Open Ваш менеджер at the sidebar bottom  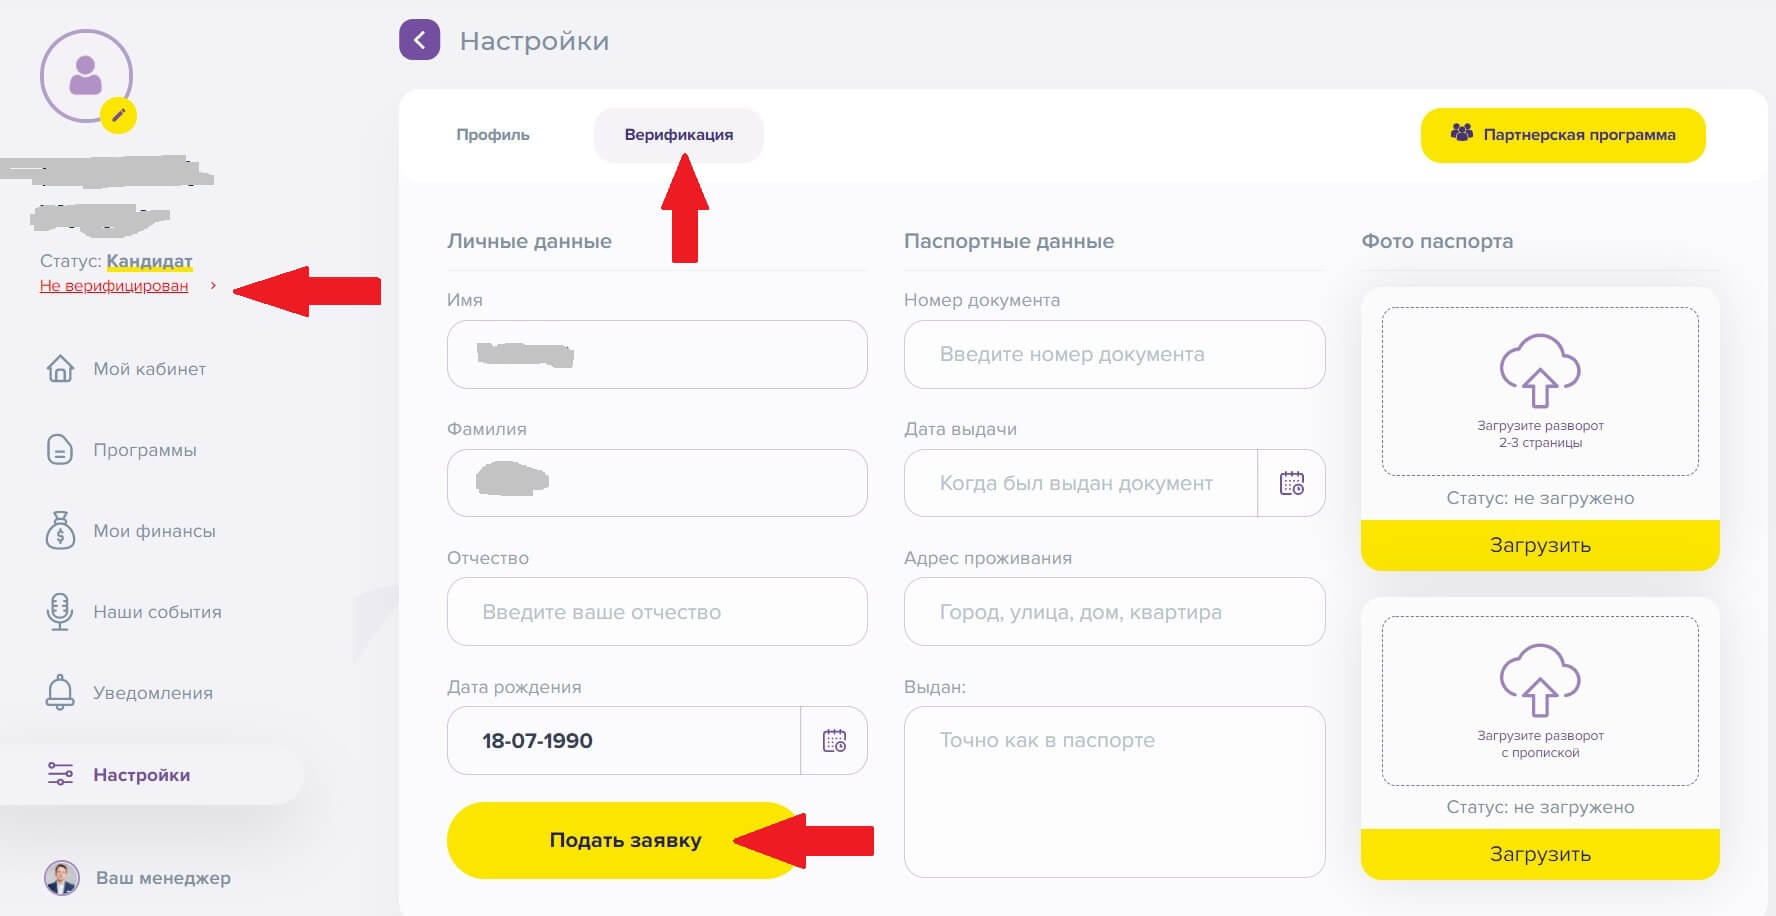[162, 878]
